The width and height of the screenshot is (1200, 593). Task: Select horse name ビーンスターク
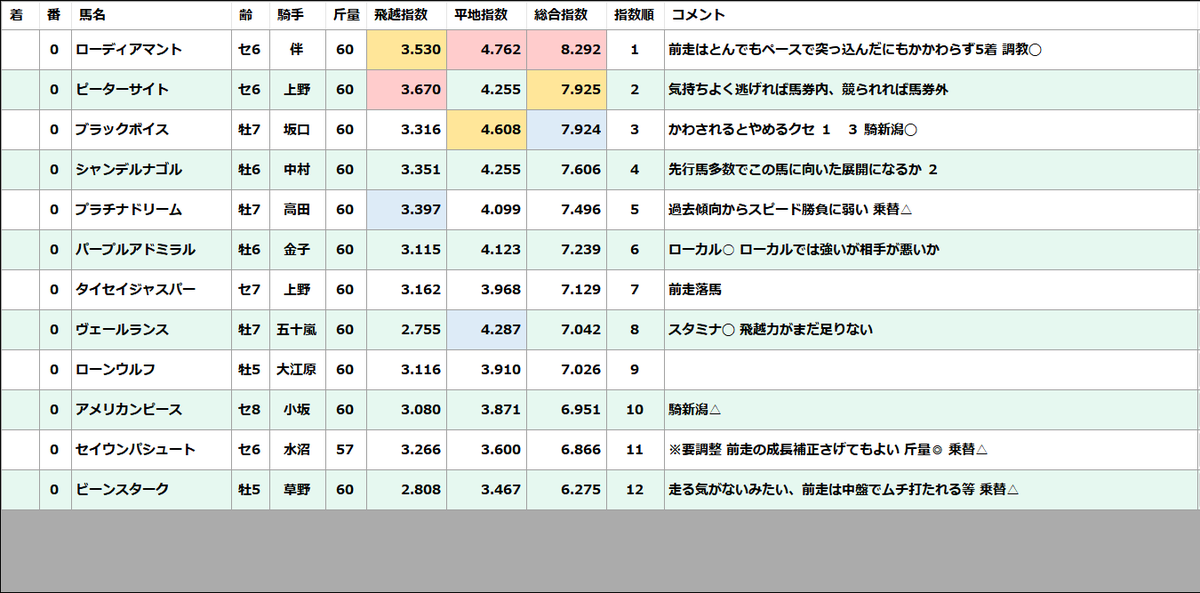click(122, 490)
